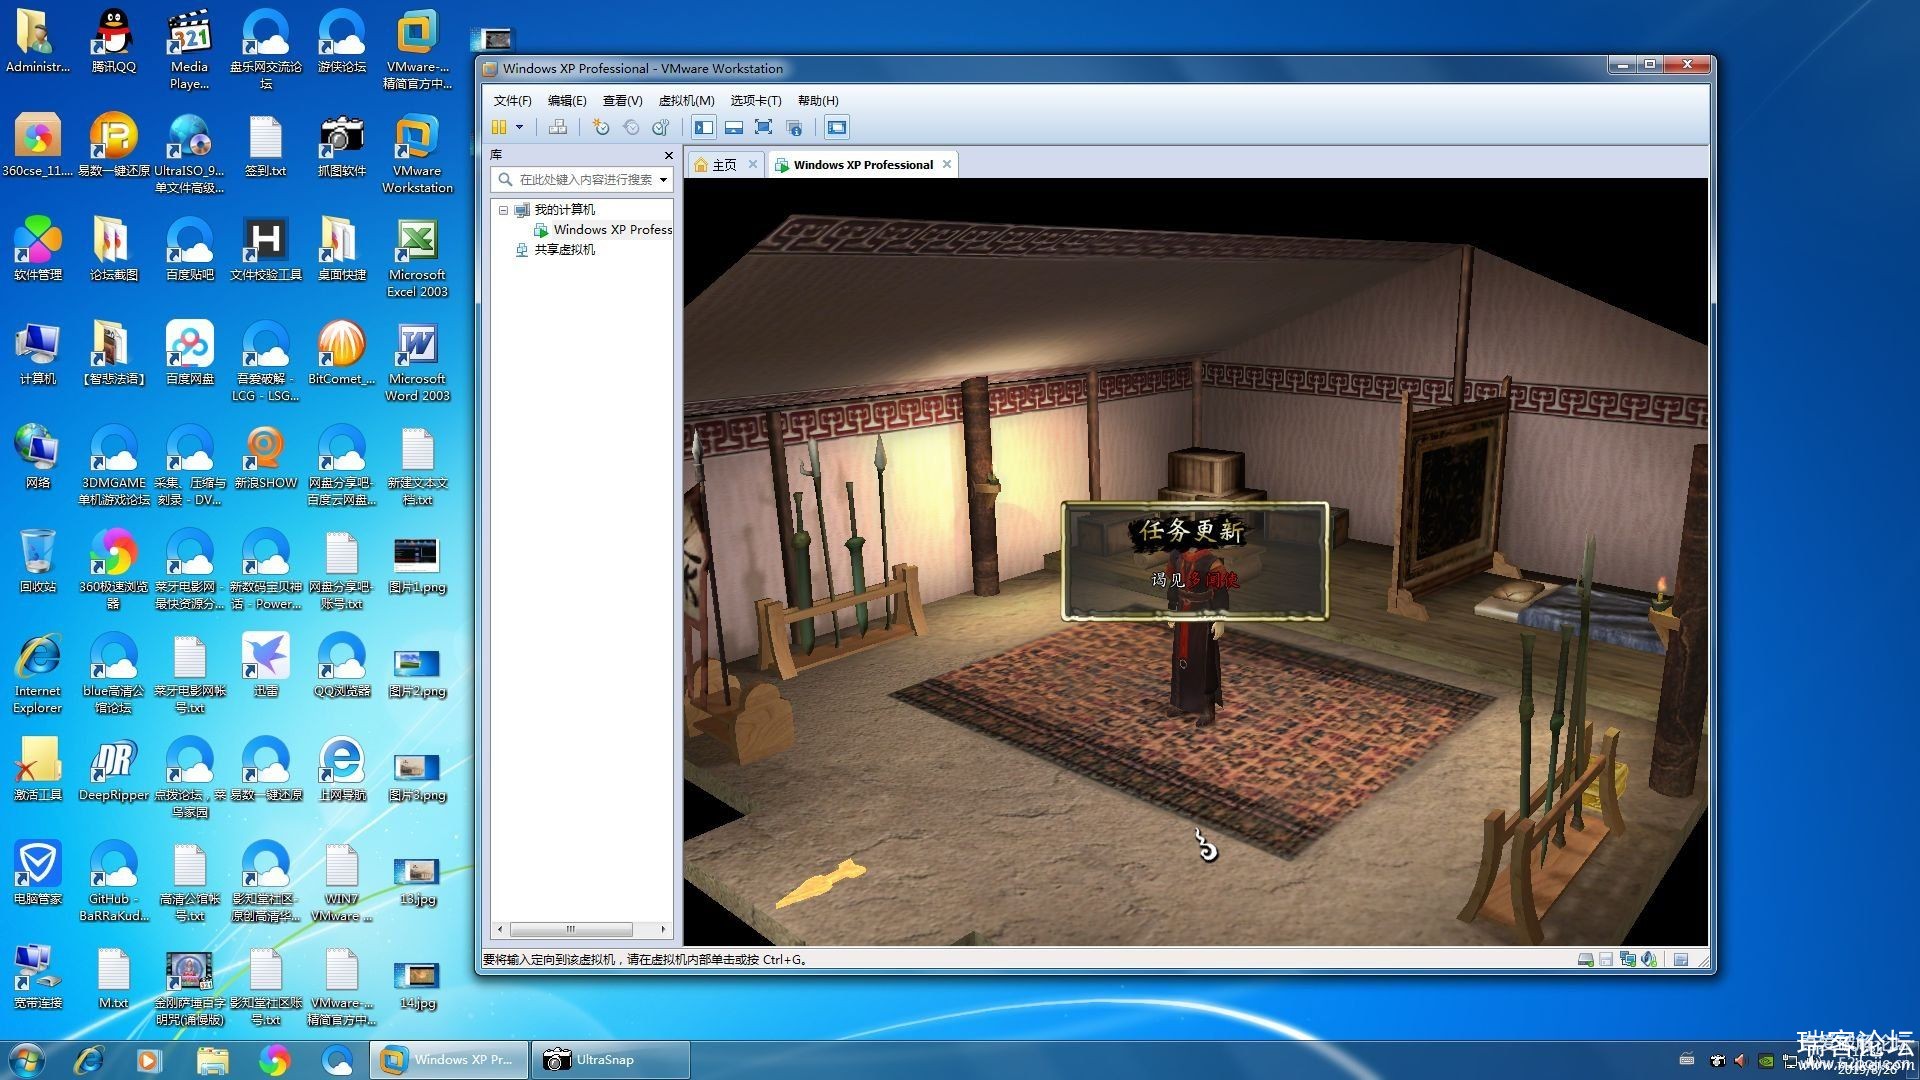Enter full screen mode icon
Viewport: 1920px width, 1080px height.
[x=764, y=127]
